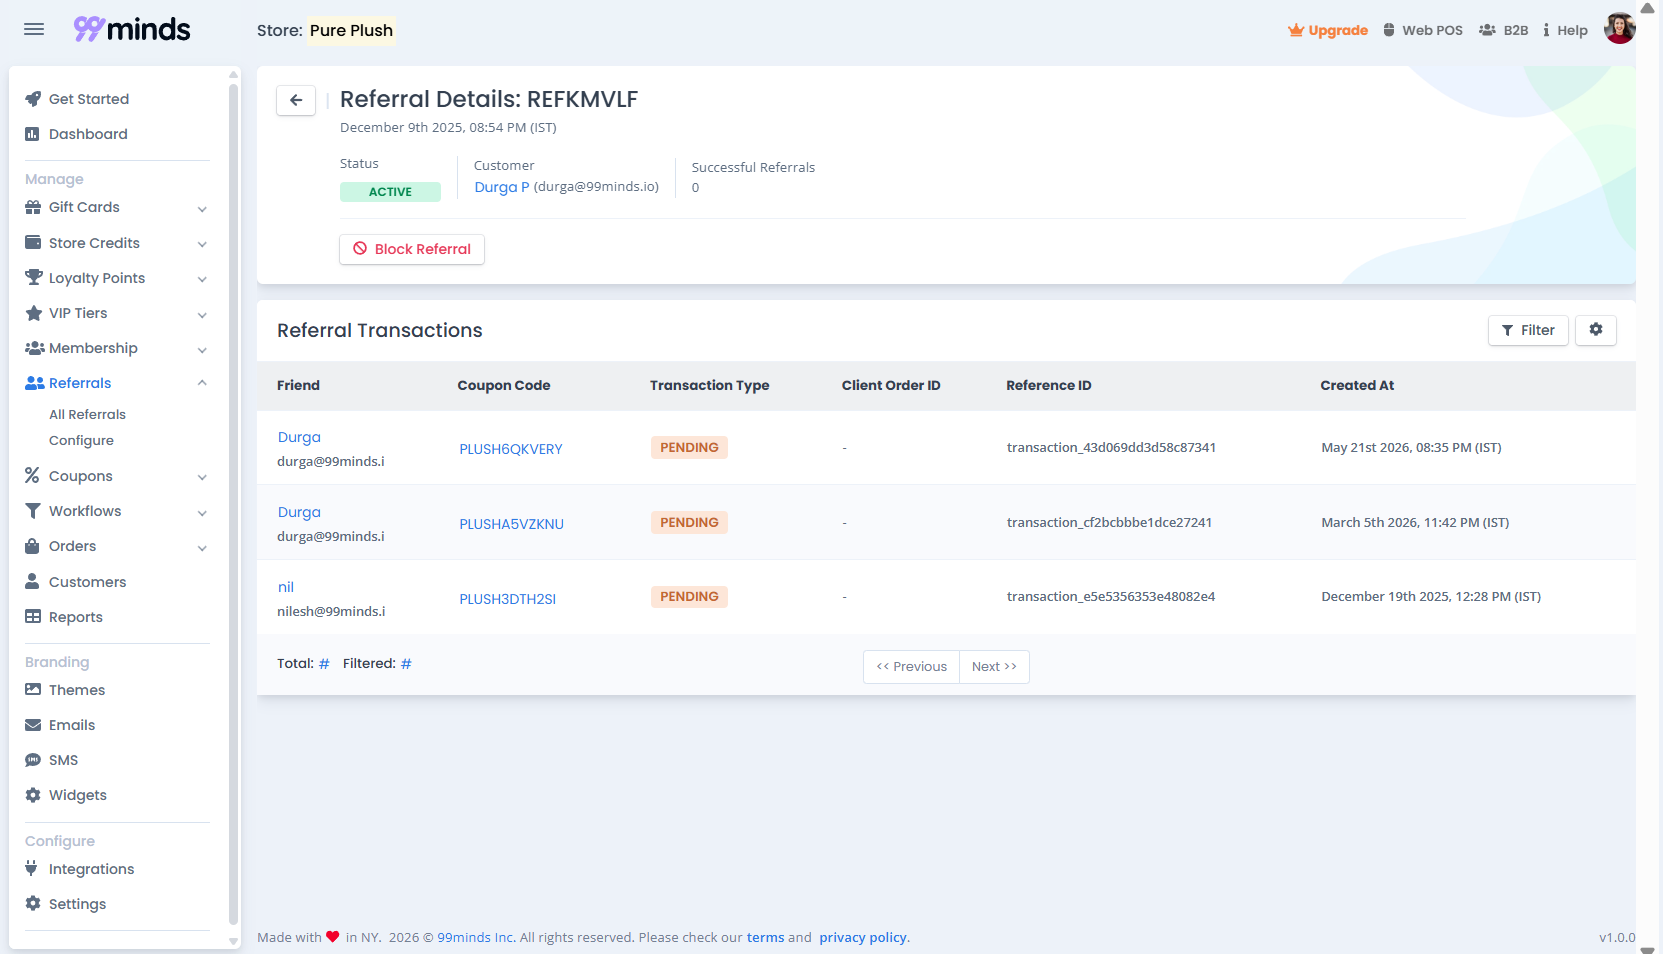This screenshot has height=954, width=1663.
Task: Click the Orders bag icon
Action: pos(32,546)
